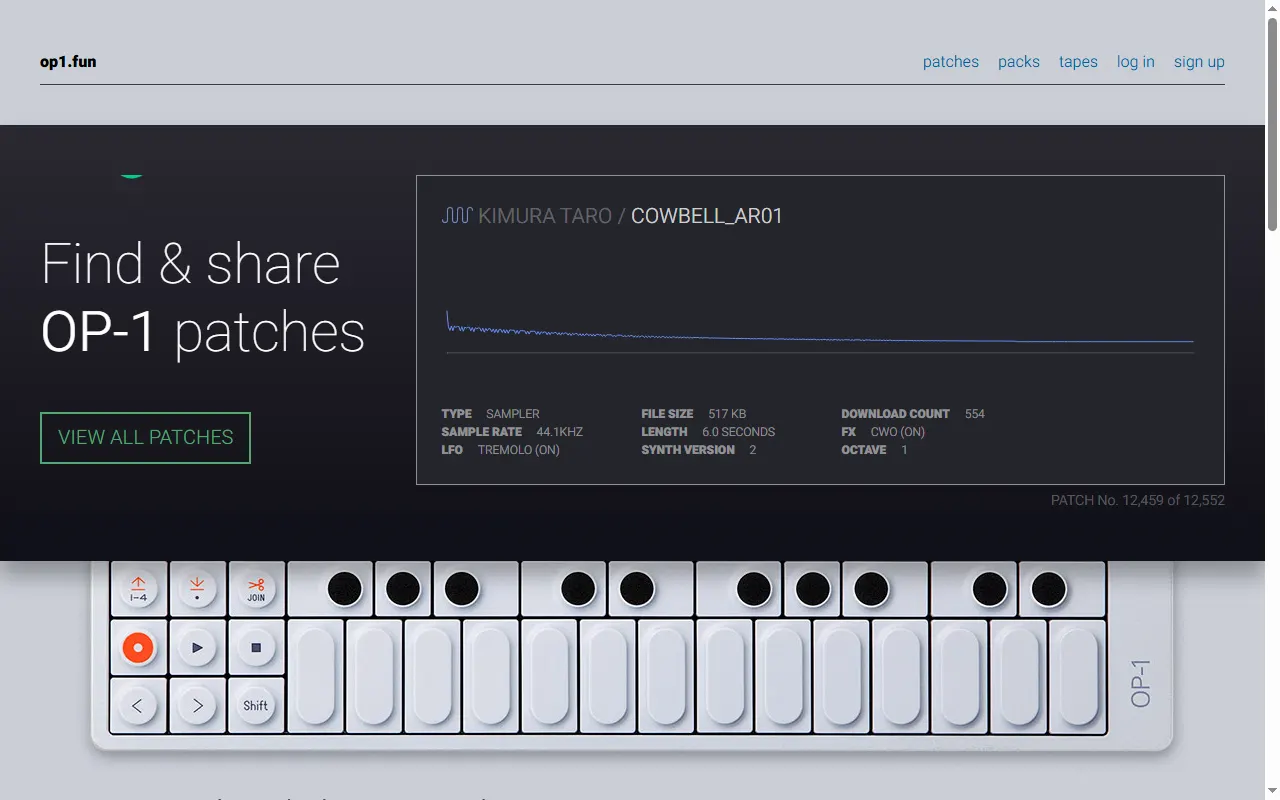Click the 'DOWNLOAD COUNT' label
Image resolution: width=1280 pixels, height=800 pixels.
point(896,414)
